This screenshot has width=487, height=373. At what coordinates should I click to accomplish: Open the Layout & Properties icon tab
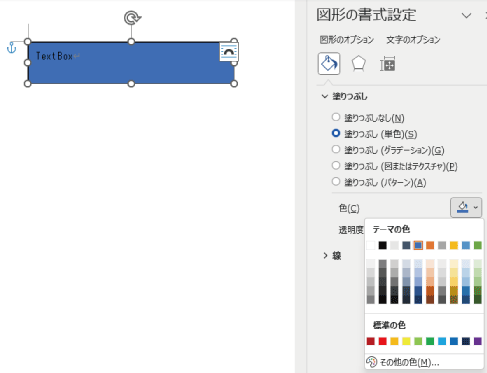(387, 64)
